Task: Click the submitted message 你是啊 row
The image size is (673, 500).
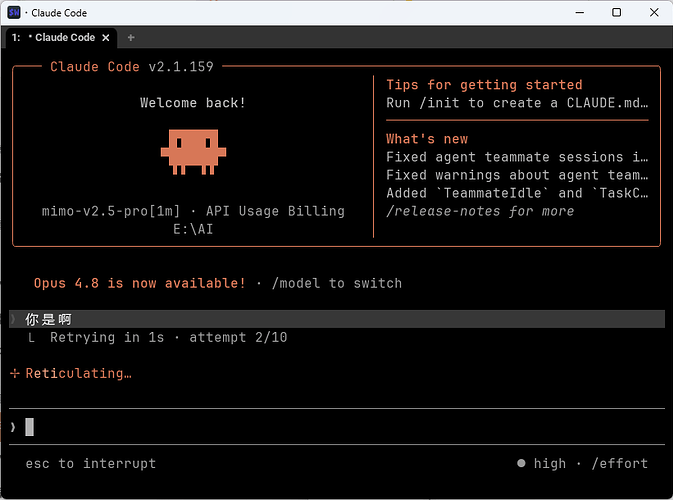Action: click(x=337, y=319)
